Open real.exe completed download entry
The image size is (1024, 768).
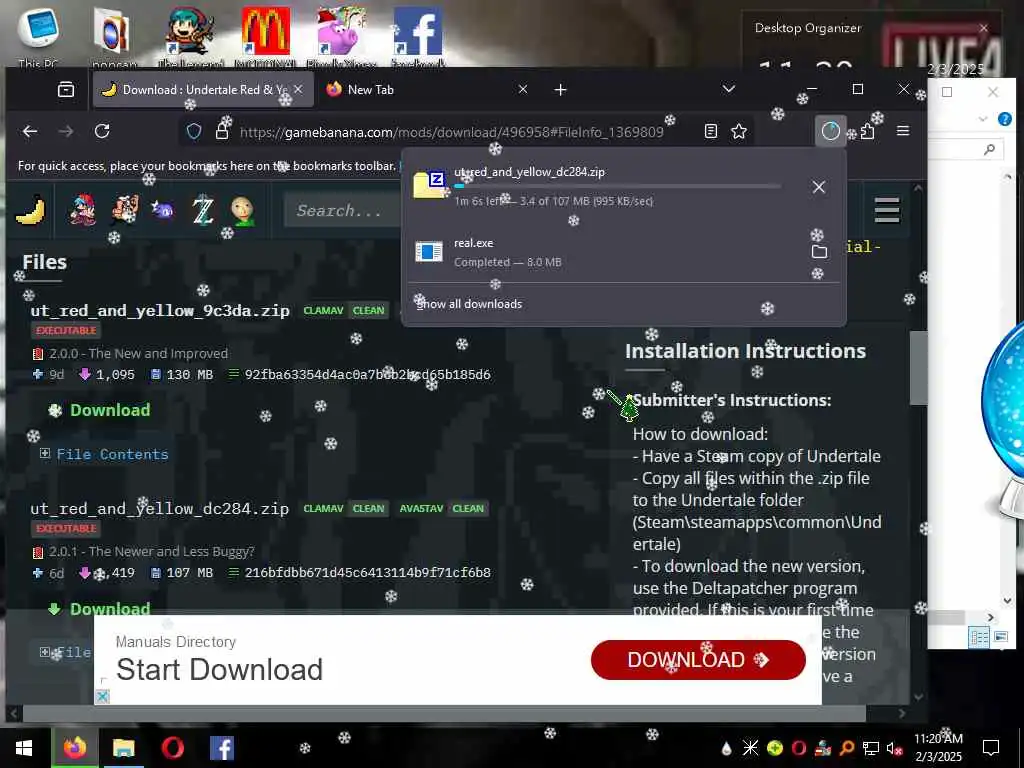[607, 252]
